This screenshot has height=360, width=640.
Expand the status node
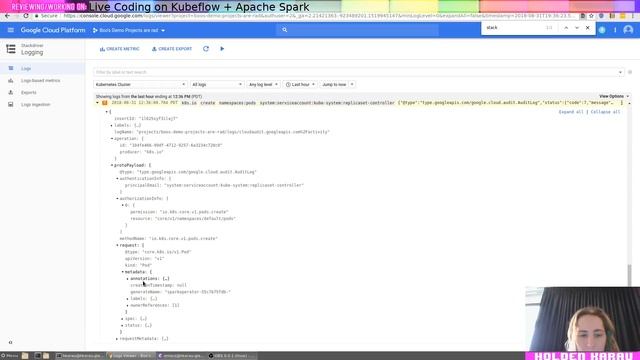pos(122,325)
